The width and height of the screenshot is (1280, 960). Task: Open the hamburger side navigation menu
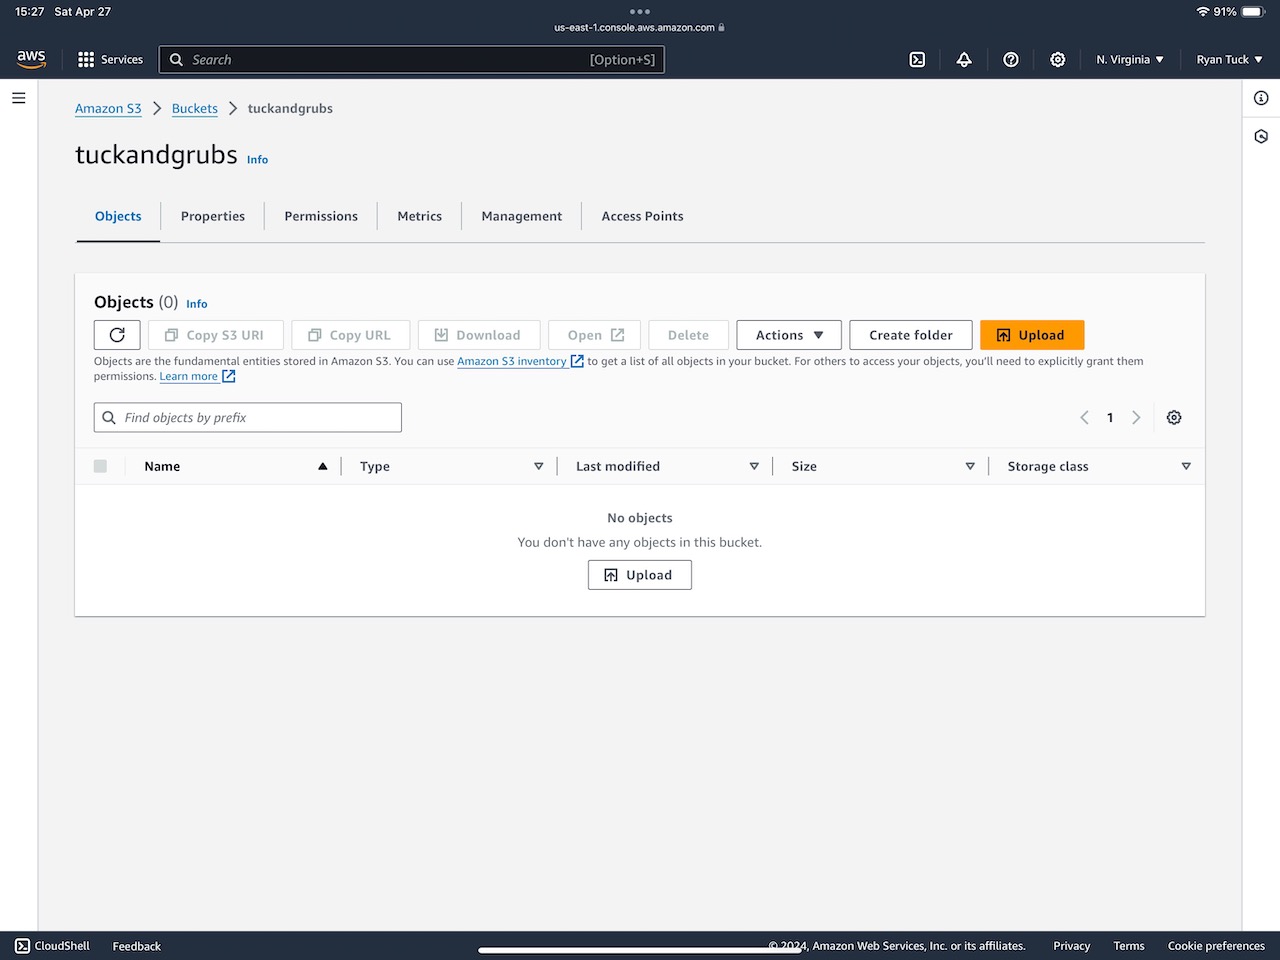pos(19,98)
